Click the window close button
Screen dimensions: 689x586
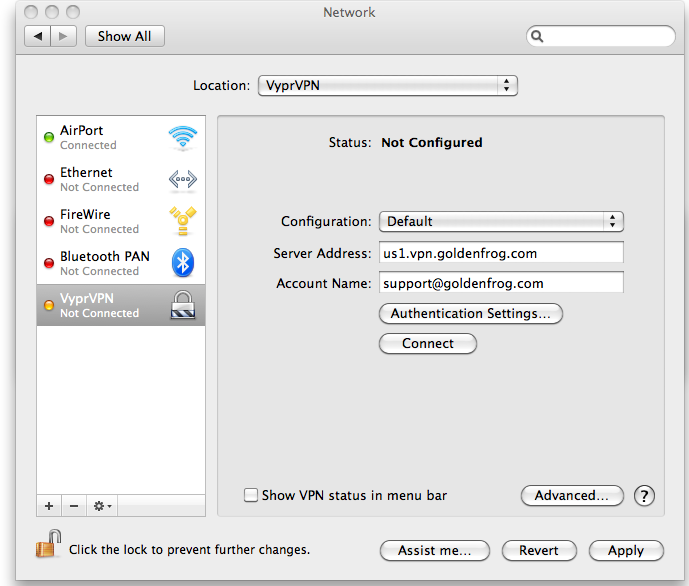[x=31, y=12]
